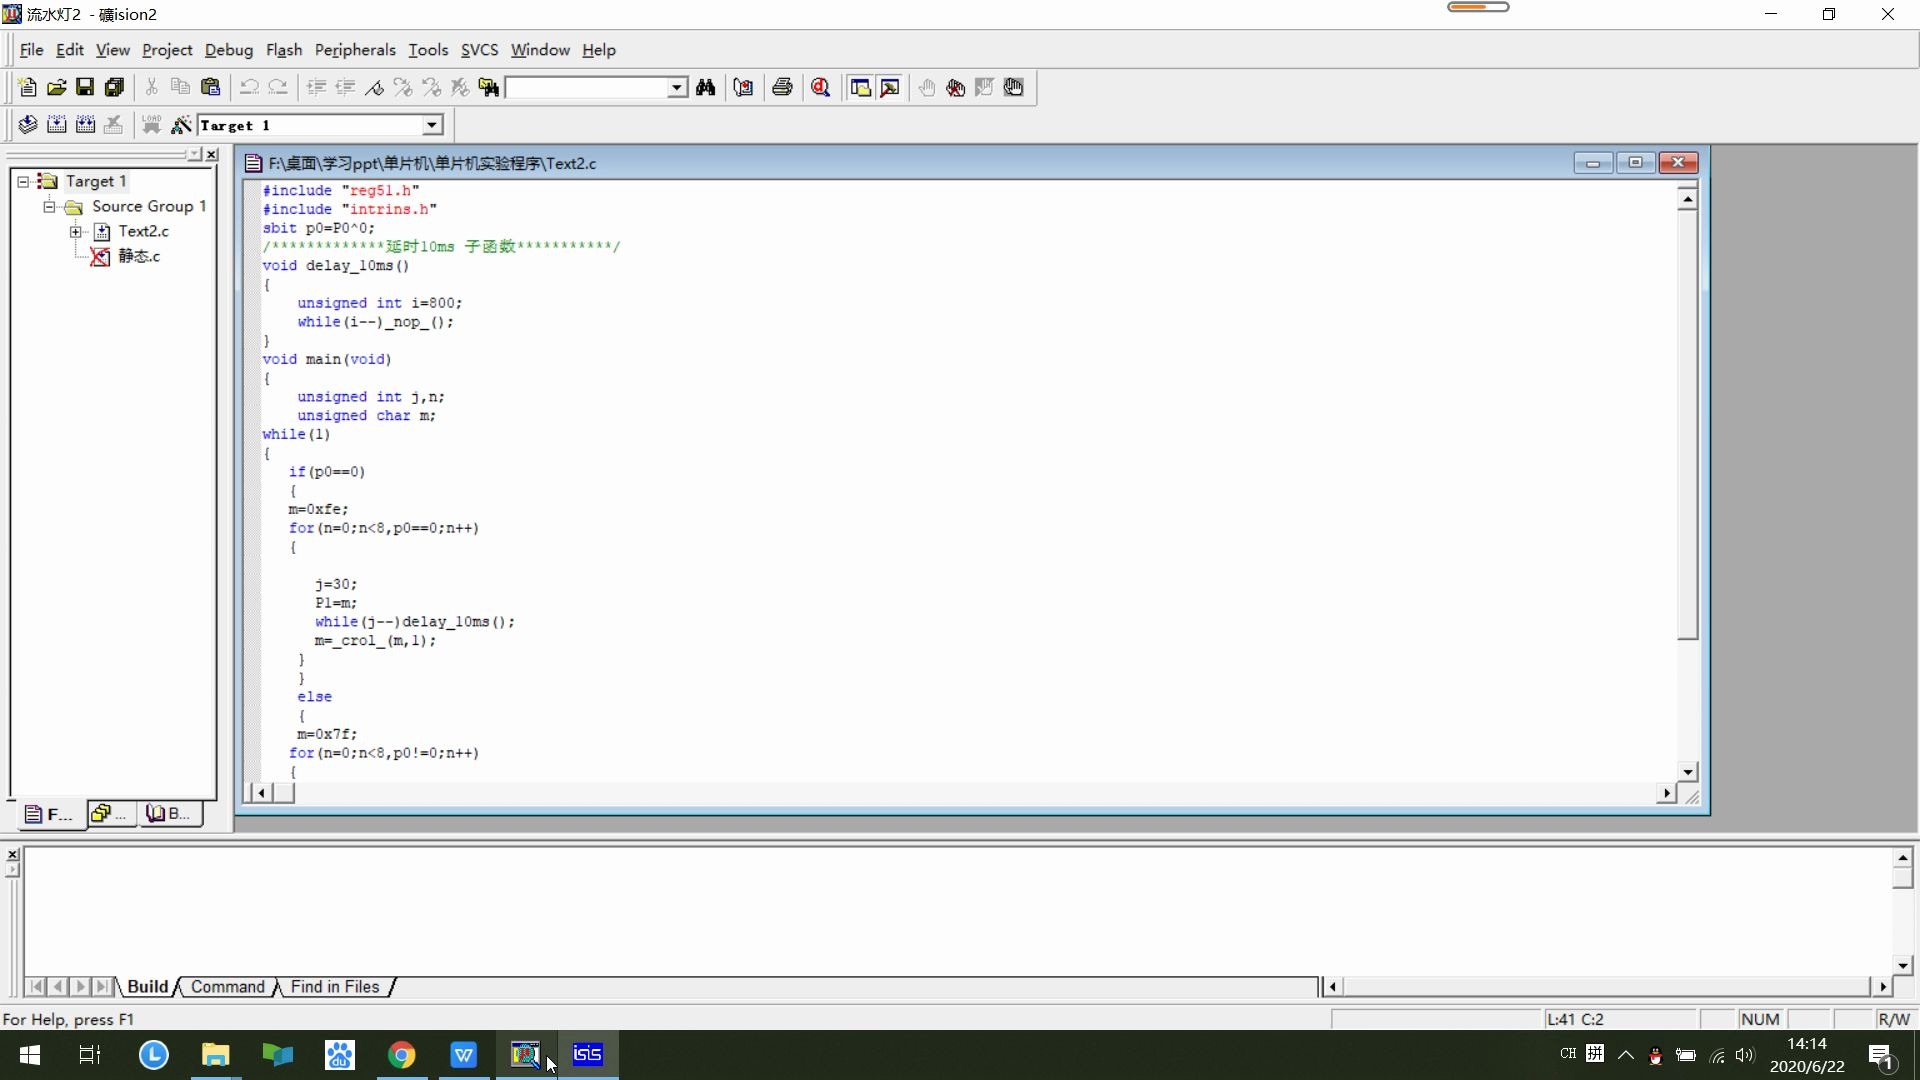Toggle bookmark on current line icon

point(373,88)
